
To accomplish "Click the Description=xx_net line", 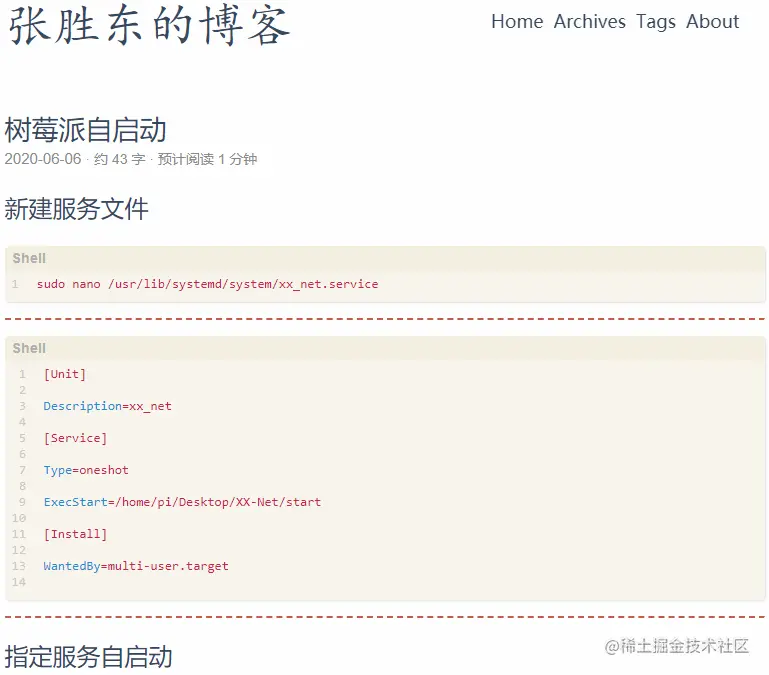I will [x=107, y=406].
